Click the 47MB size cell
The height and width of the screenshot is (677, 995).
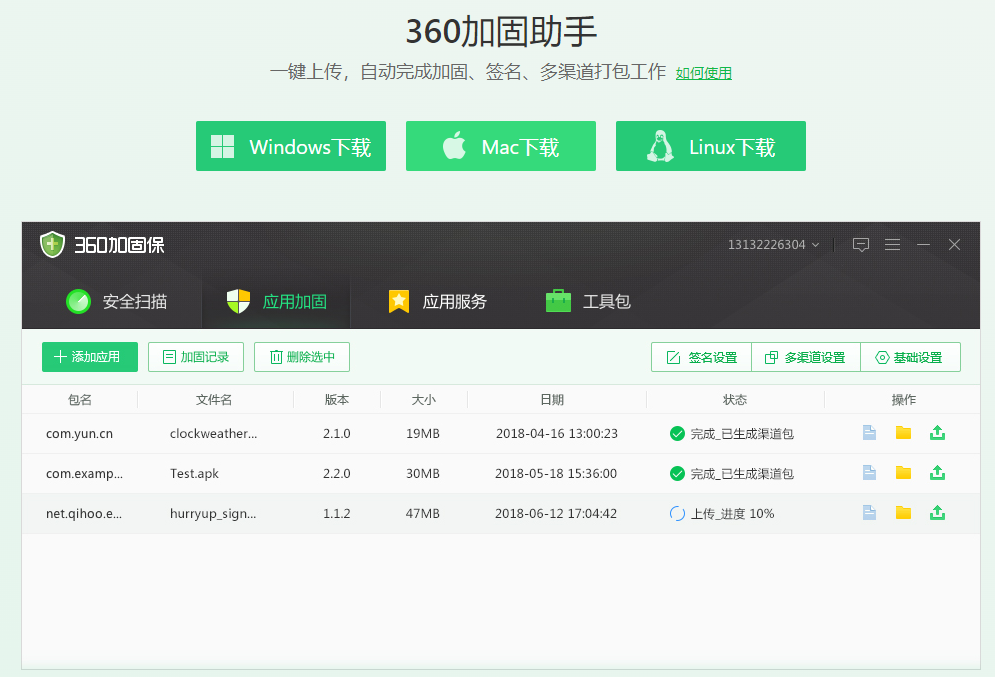(423, 513)
